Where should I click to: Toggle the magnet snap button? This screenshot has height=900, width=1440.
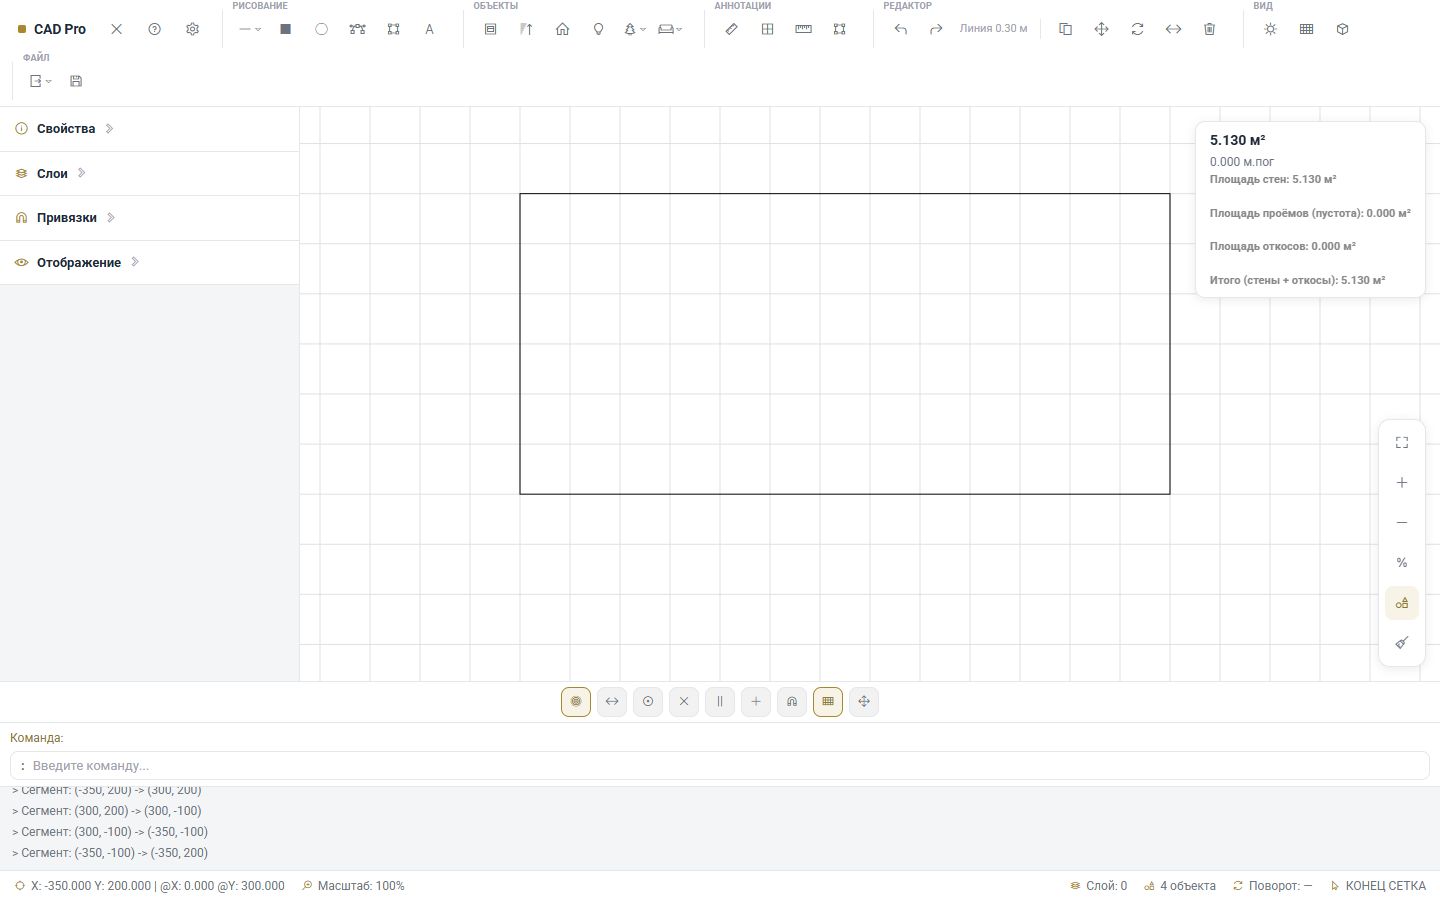(792, 701)
